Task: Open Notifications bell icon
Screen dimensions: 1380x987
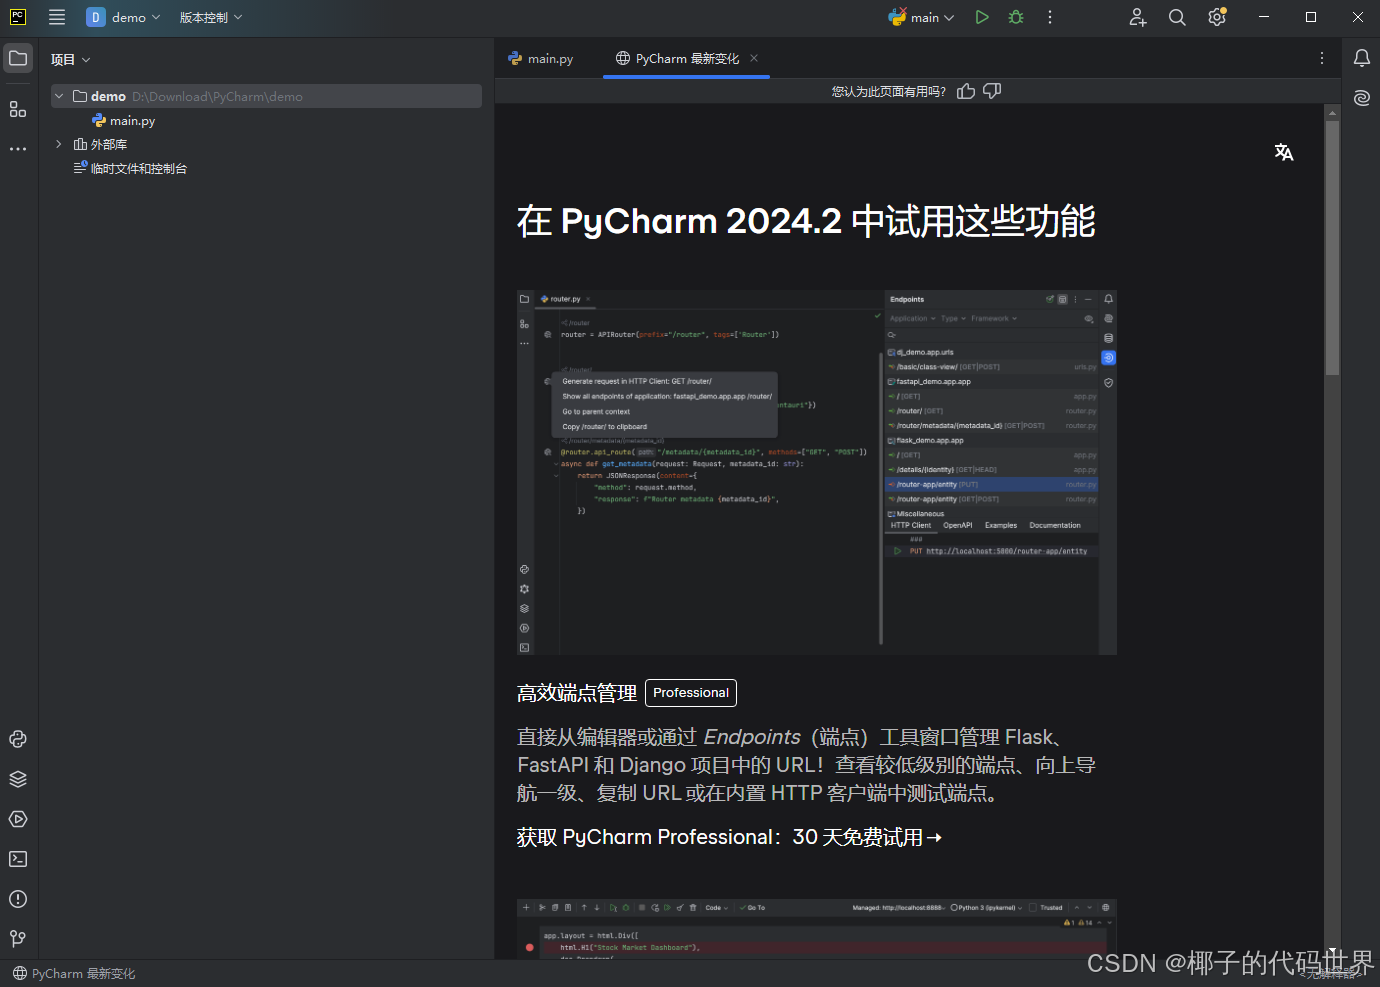Action: pyautogui.click(x=1362, y=58)
